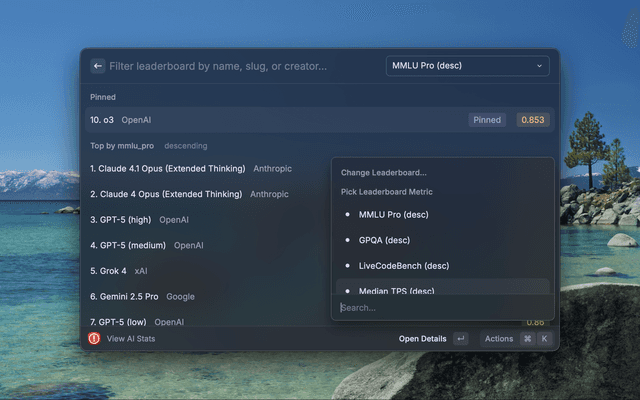Image resolution: width=640 pixels, height=400 pixels.
Task: Click the Command key icon beside Actions
Action: [527, 339]
